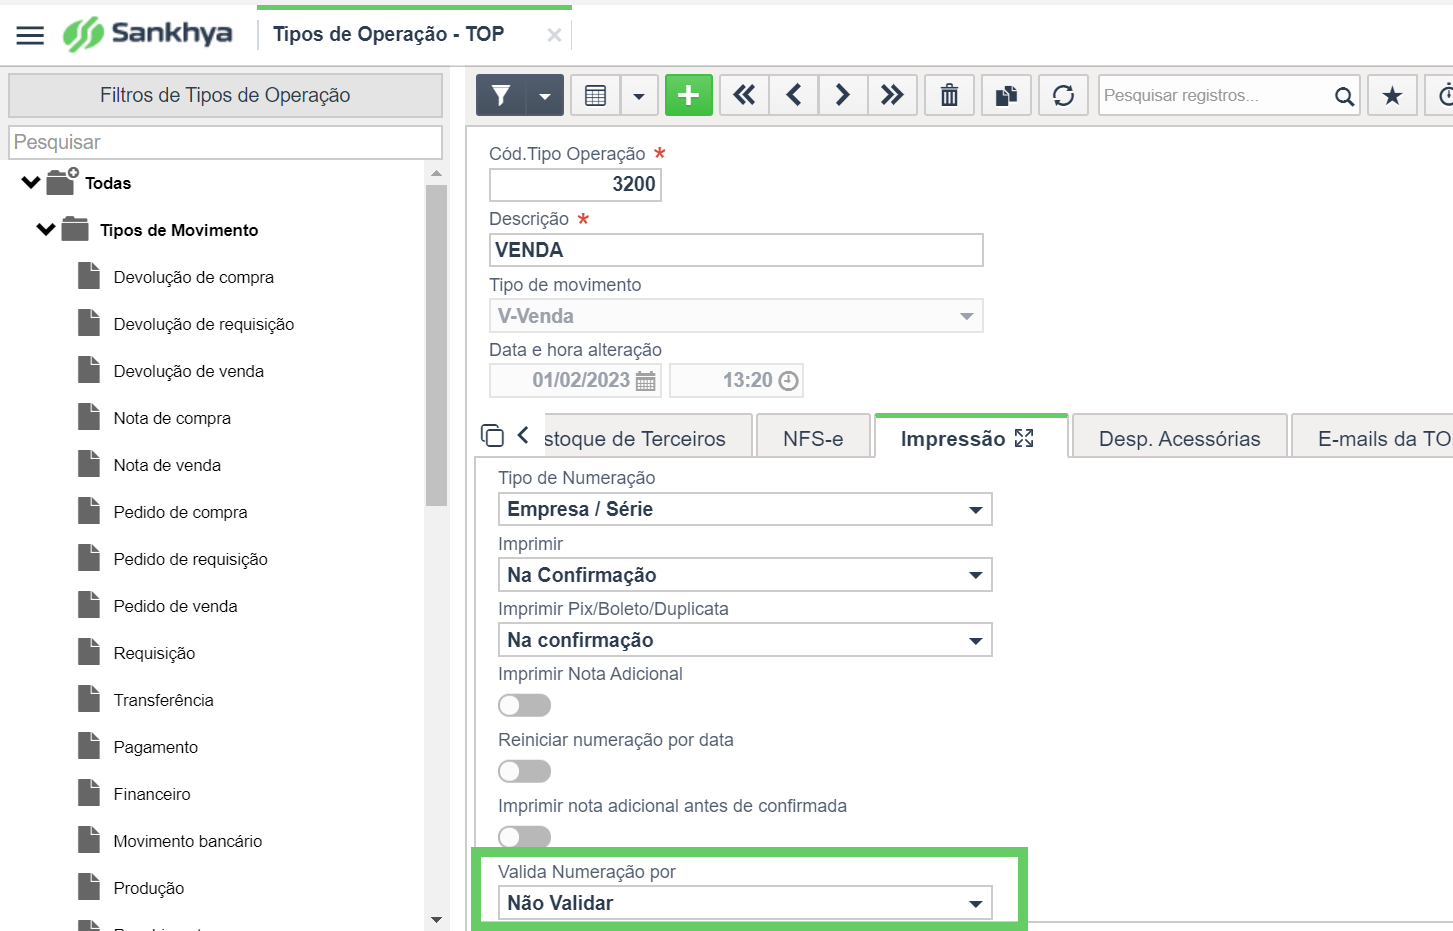This screenshot has width=1453, height=931.
Task: Select Devolução de venda
Action: click(188, 371)
